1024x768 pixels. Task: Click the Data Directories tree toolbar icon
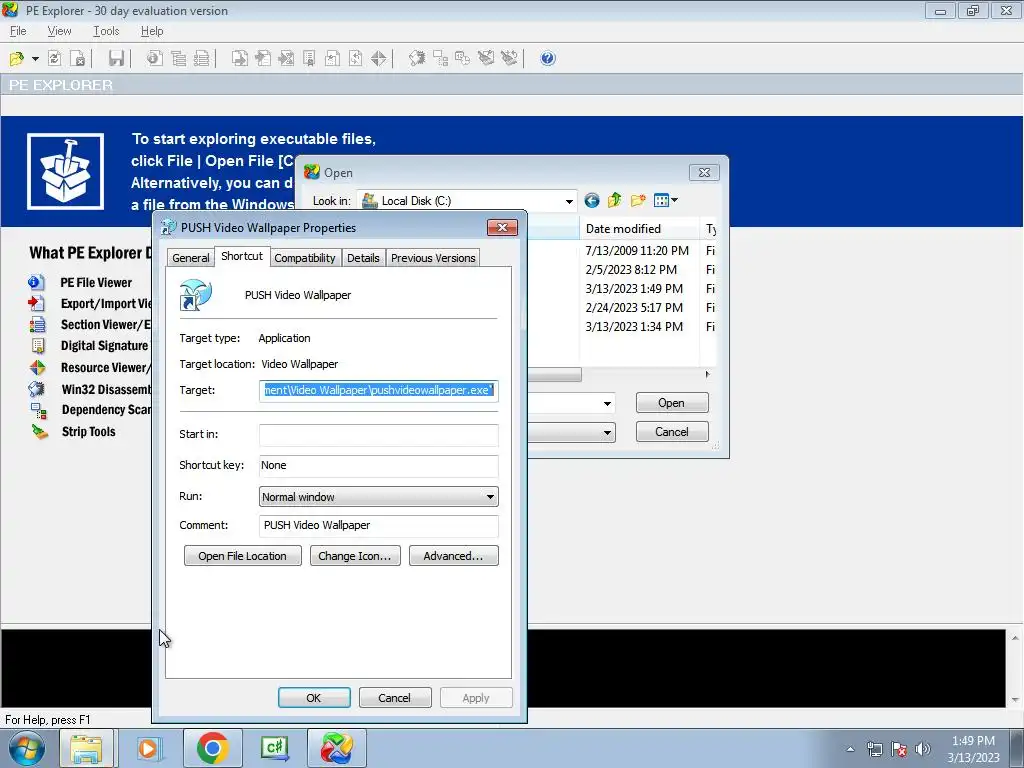tap(178, 59)
